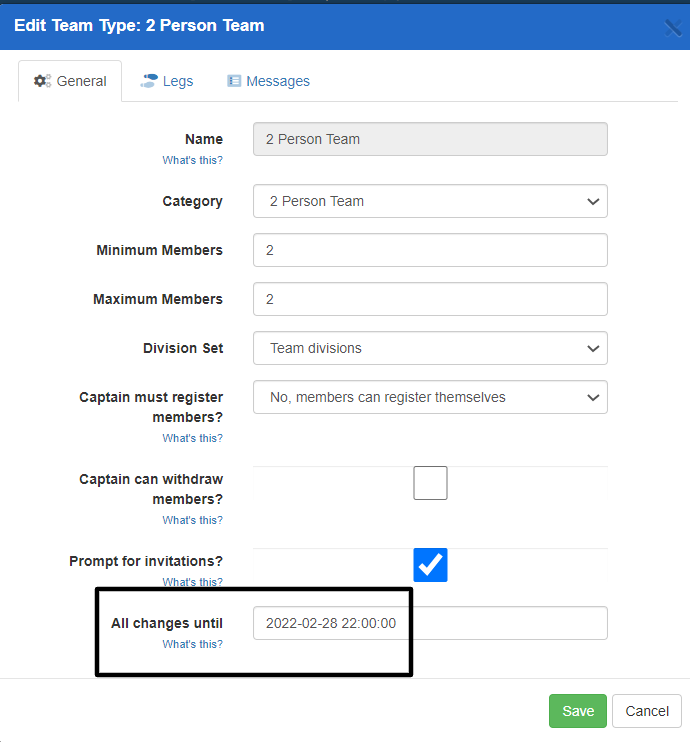Toggle Captain can withdraw members checkbox
This screenshot has height=742, width=690.
430,483
